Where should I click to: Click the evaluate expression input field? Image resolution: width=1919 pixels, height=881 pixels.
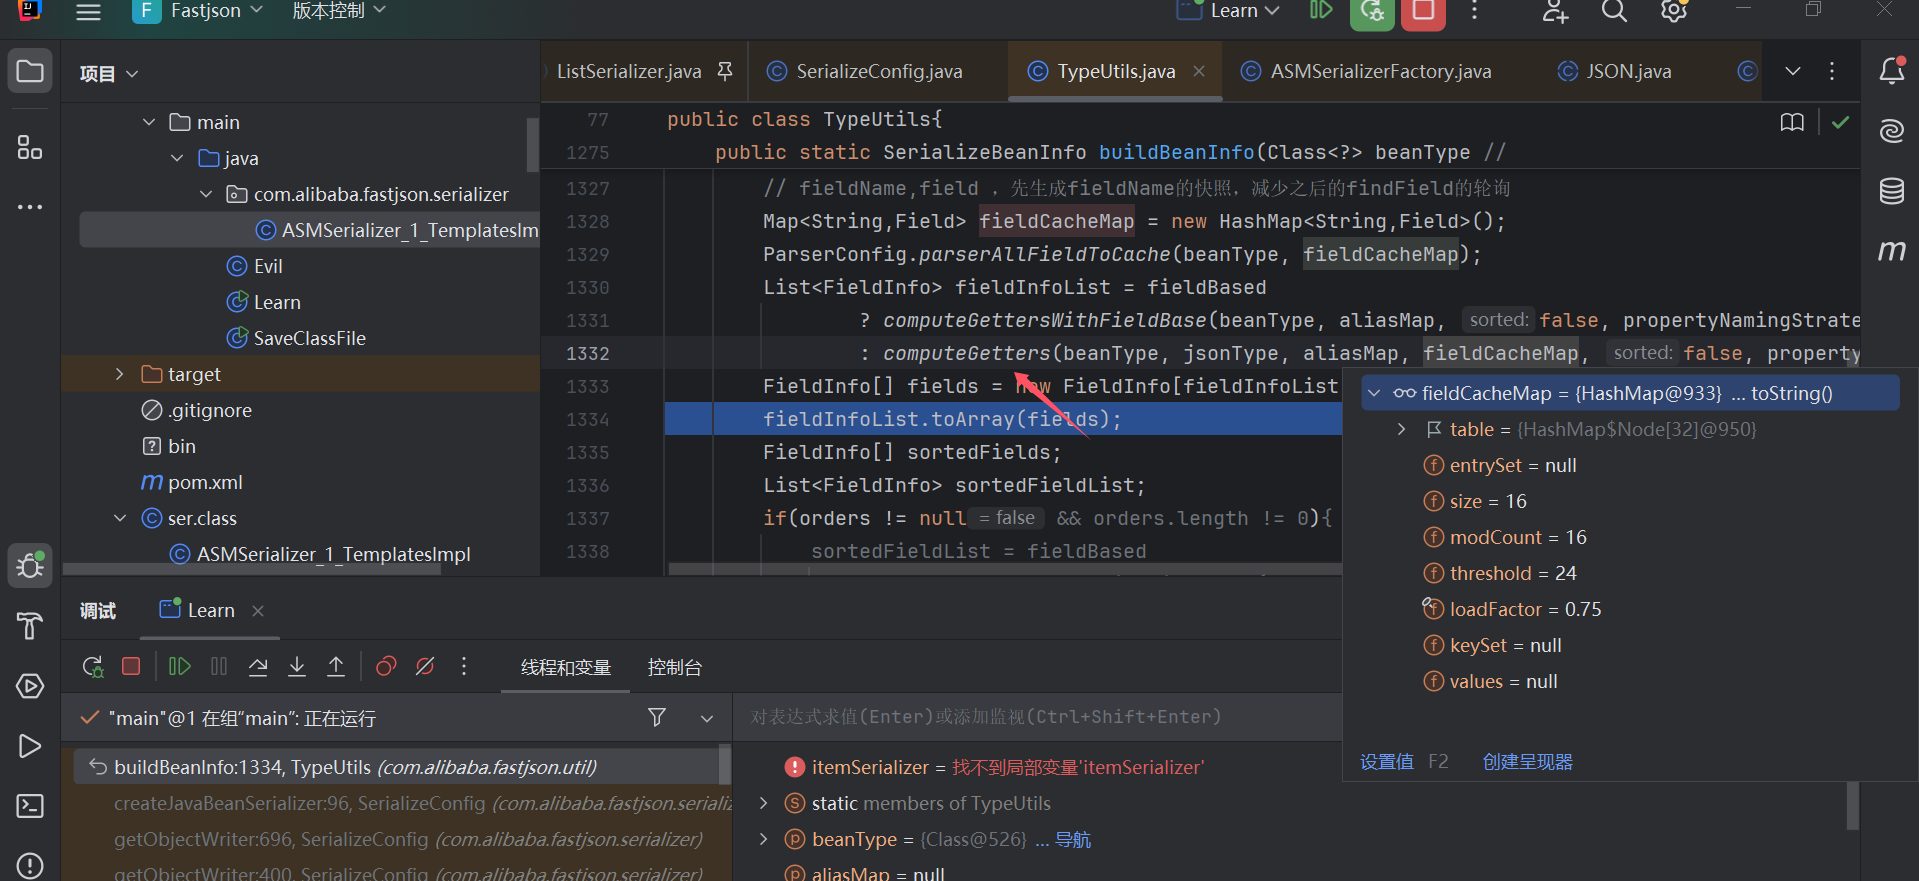pos(1037,717)
